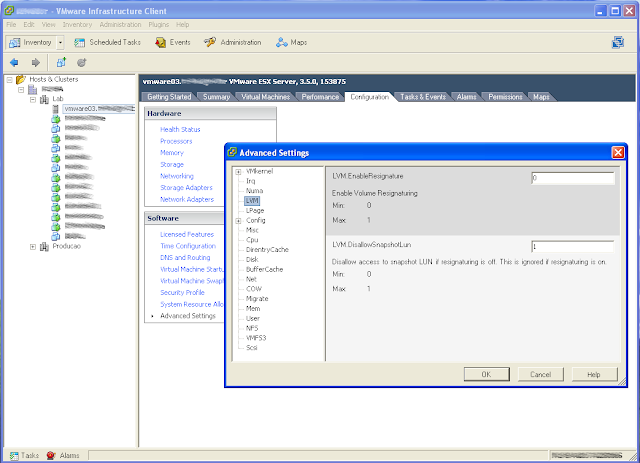Screen dimensions: 640x463
Task: Open the Plugins menu
Action: coord(158,24)
